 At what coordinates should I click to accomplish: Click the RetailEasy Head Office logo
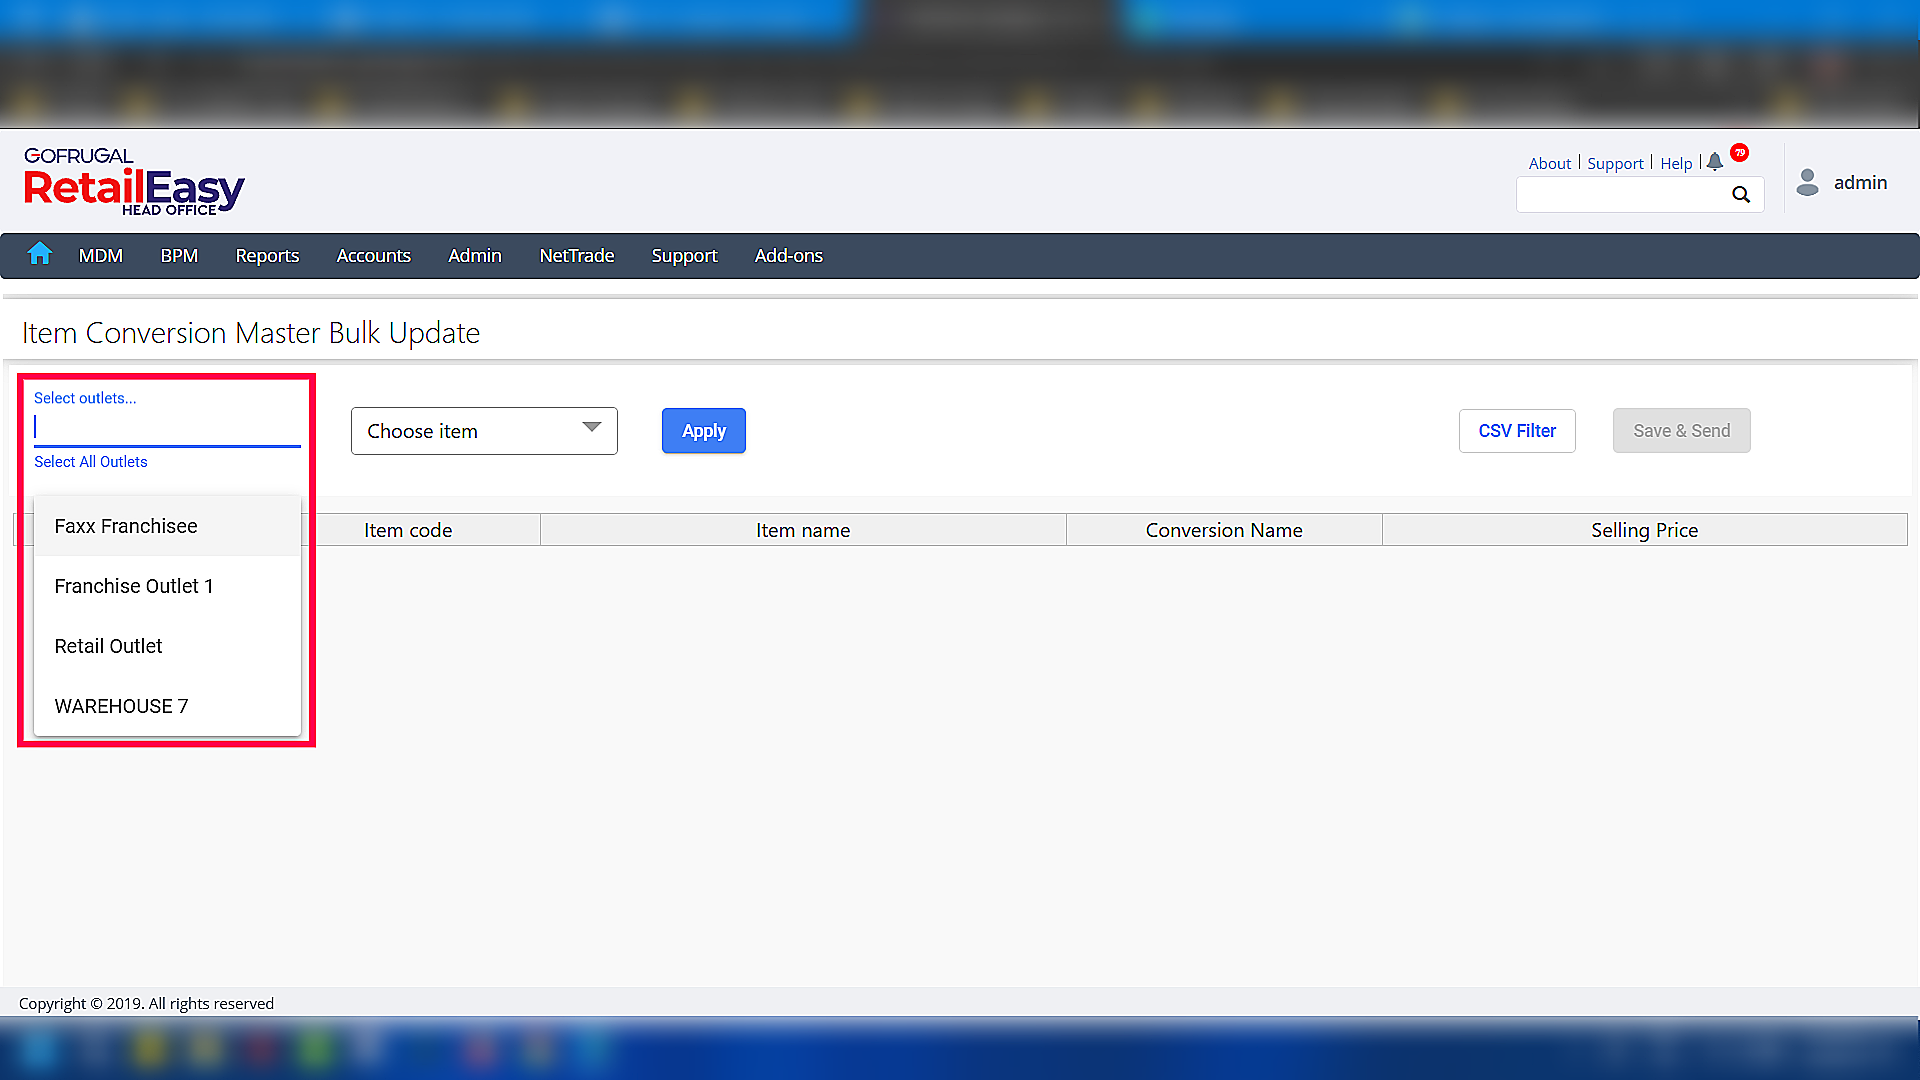[133, 182]
